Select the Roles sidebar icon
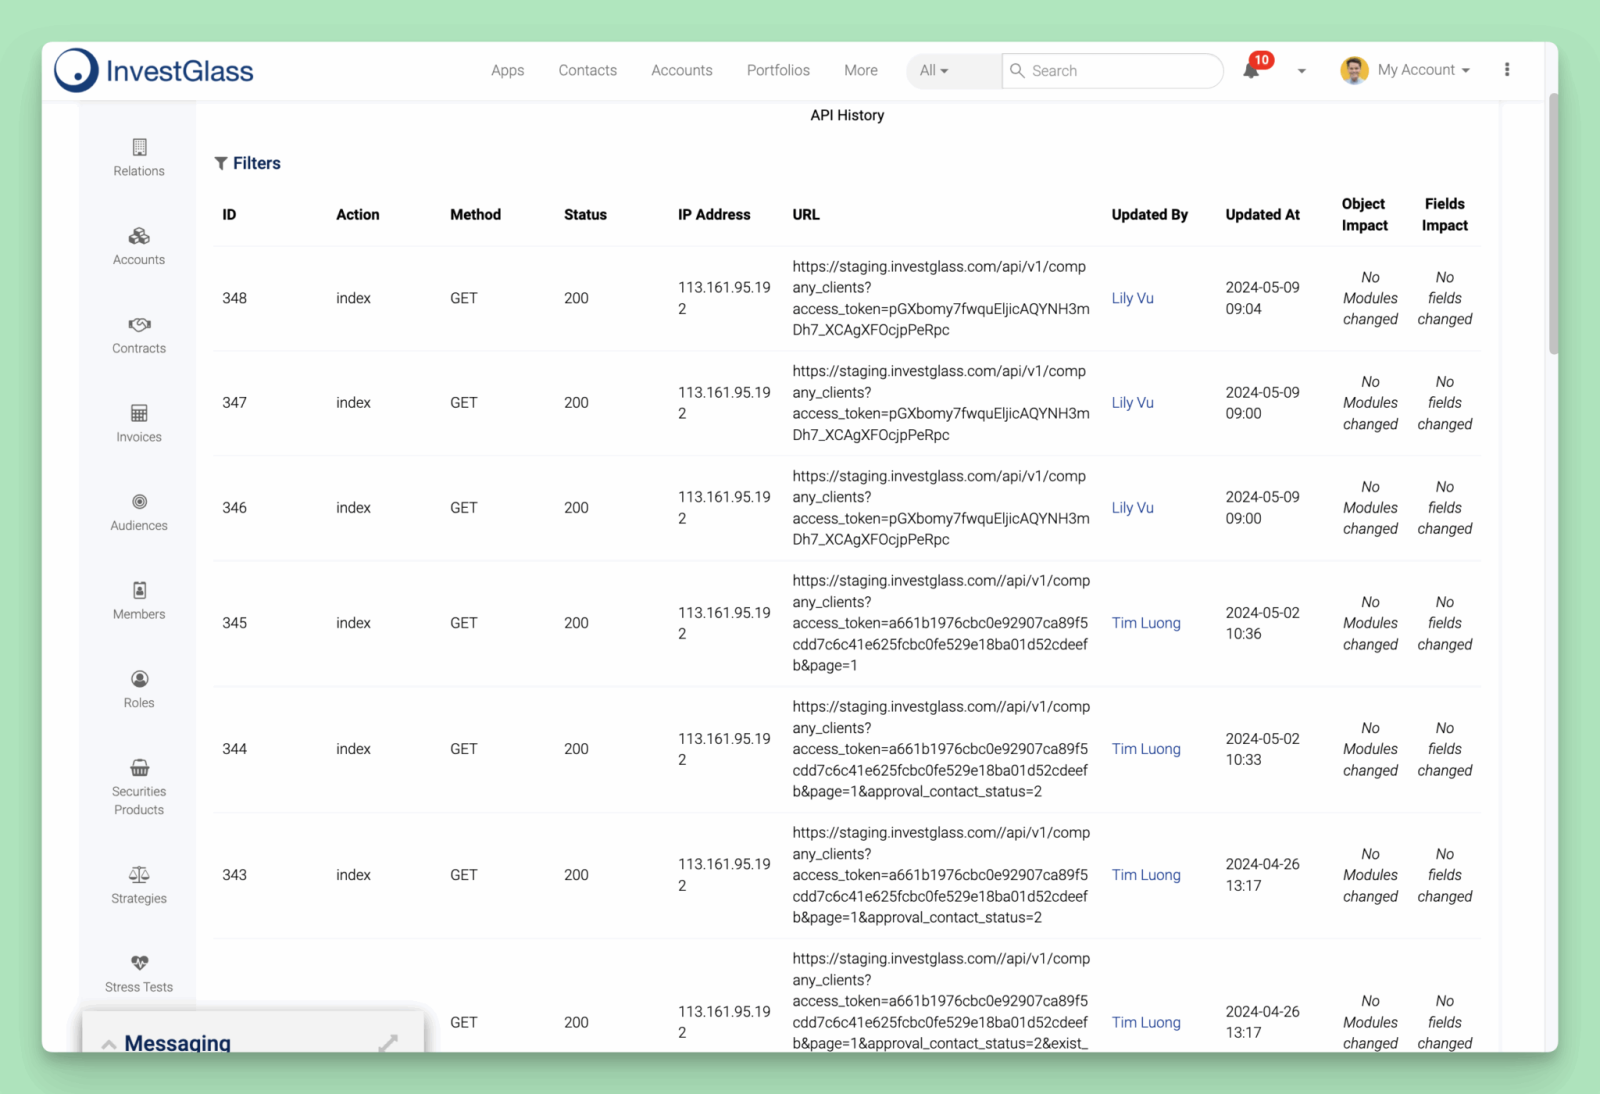Image resolution: width=1600 pixels, height=1094 pixels. coord(139,680)
